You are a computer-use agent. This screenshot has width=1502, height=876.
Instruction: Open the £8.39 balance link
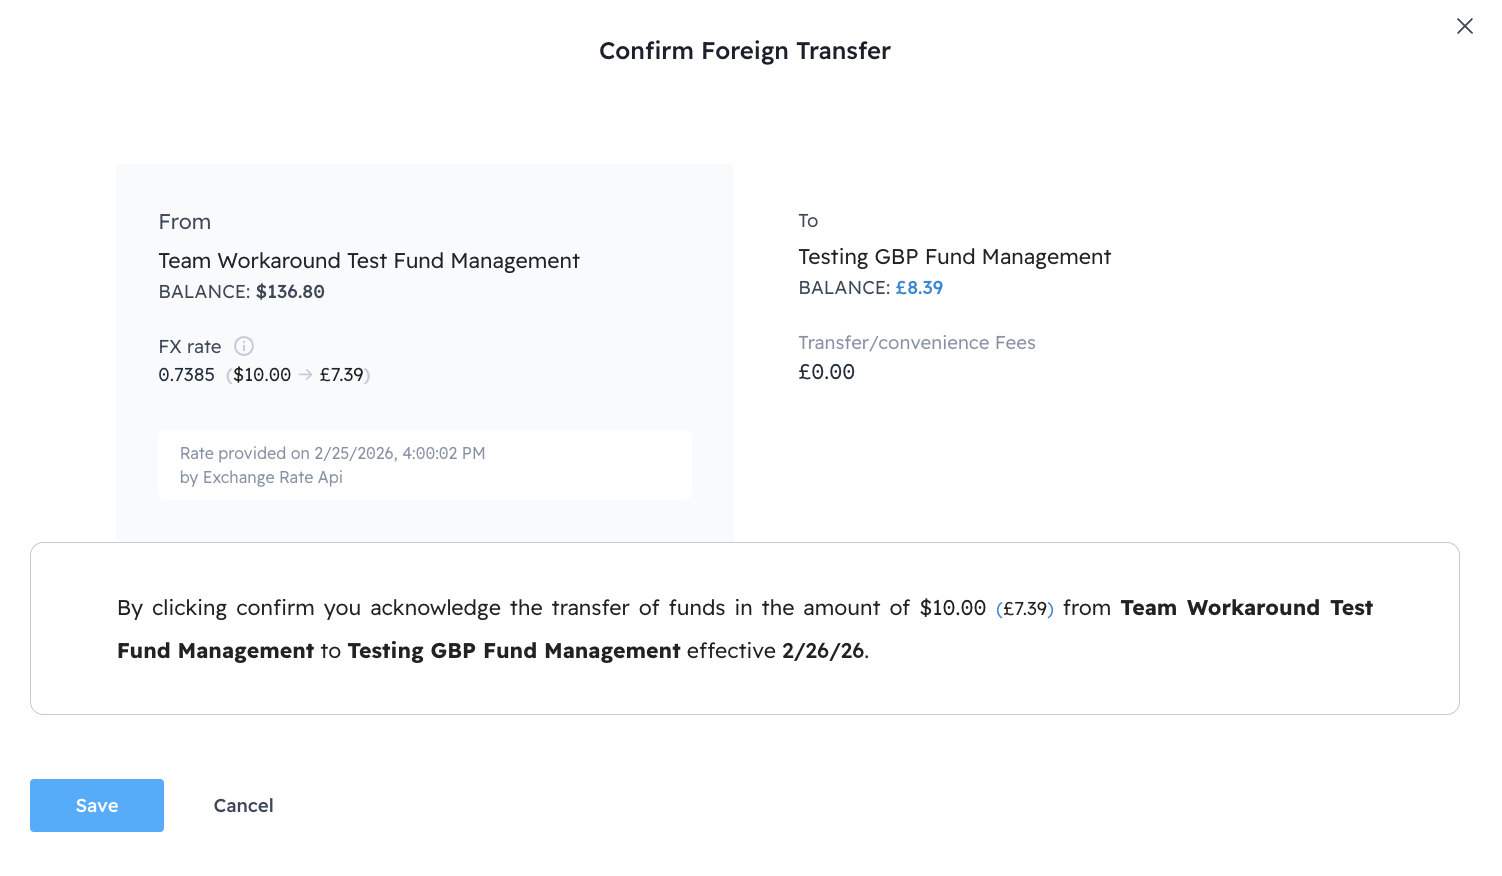919,288
